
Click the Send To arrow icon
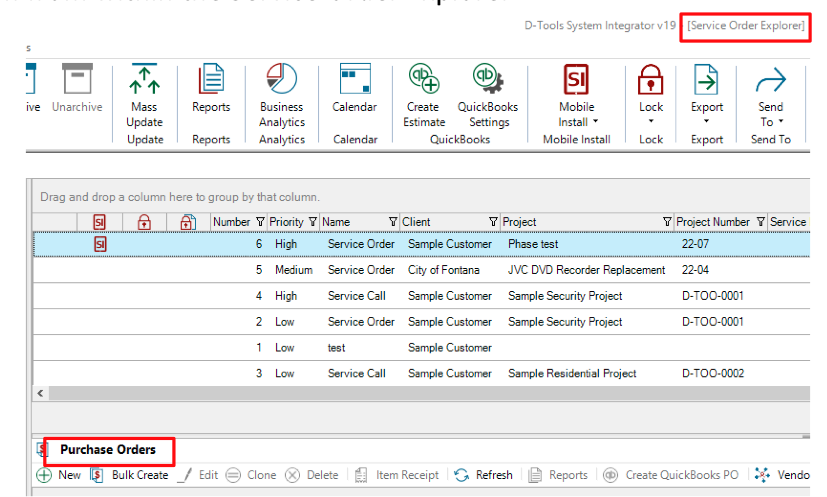click(x=771, y=79)
